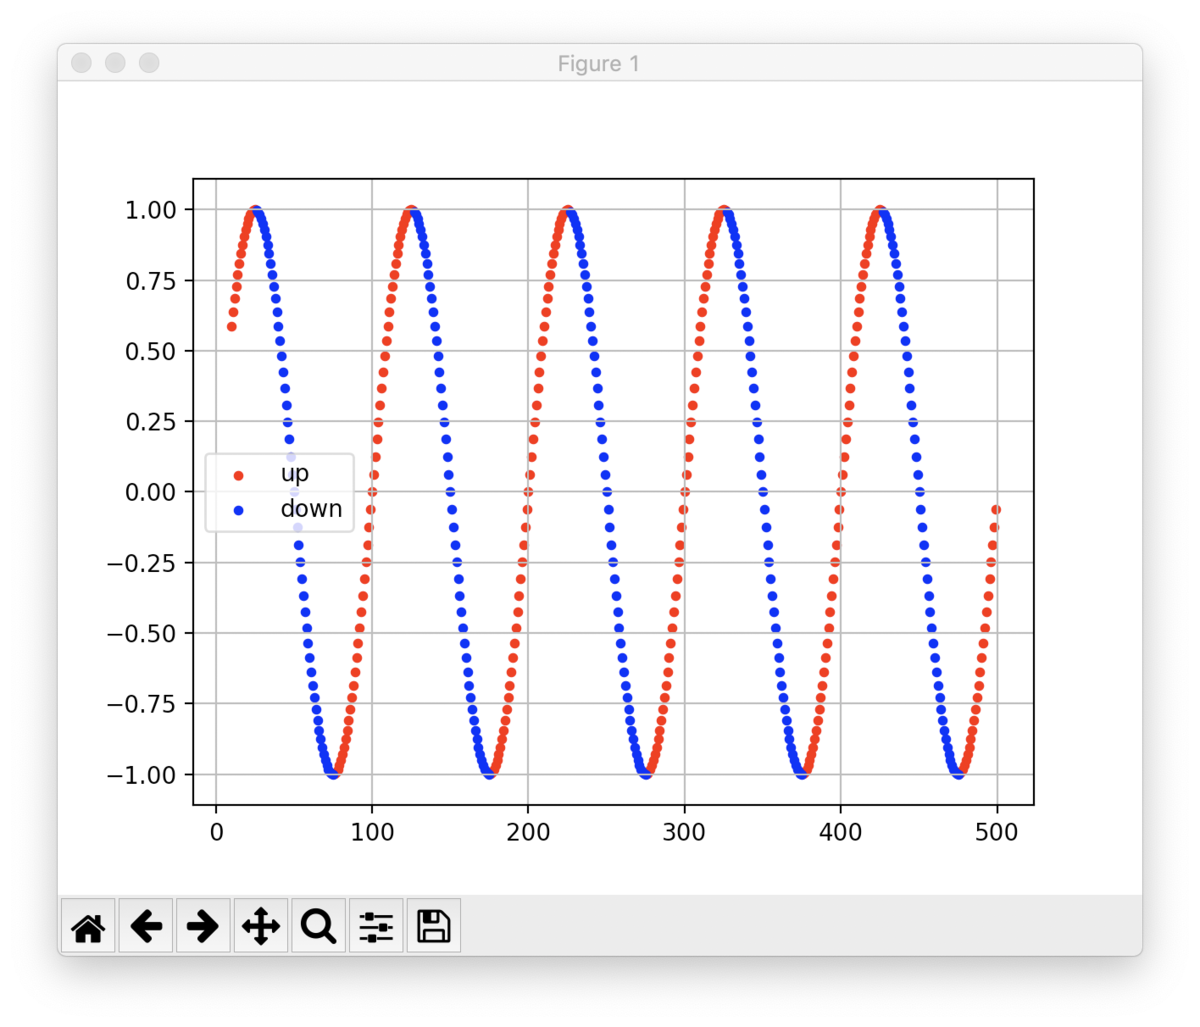Viewport: 1200px width, 1027px height.
Task: Click the legend box border
Action: click(x=280, y=453)
